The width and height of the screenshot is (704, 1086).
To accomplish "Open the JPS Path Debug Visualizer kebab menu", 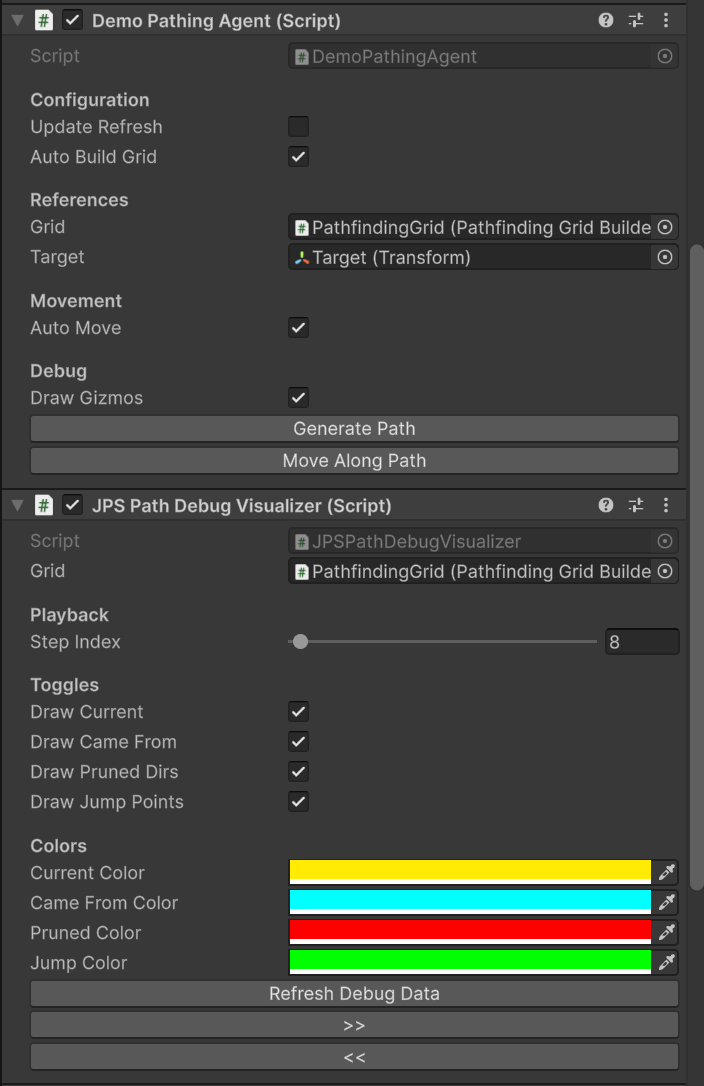I will pos(666,505).
